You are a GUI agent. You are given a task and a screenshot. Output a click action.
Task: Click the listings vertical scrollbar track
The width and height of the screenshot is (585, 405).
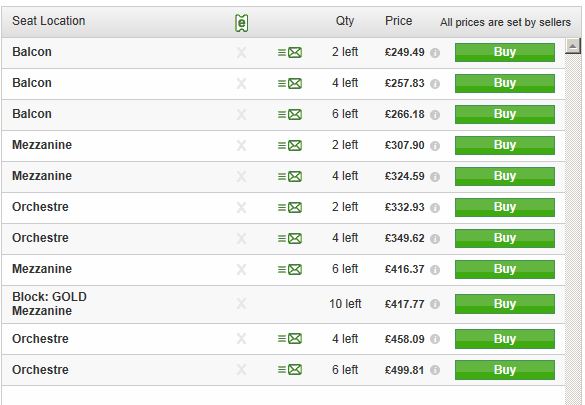(573, 224)
